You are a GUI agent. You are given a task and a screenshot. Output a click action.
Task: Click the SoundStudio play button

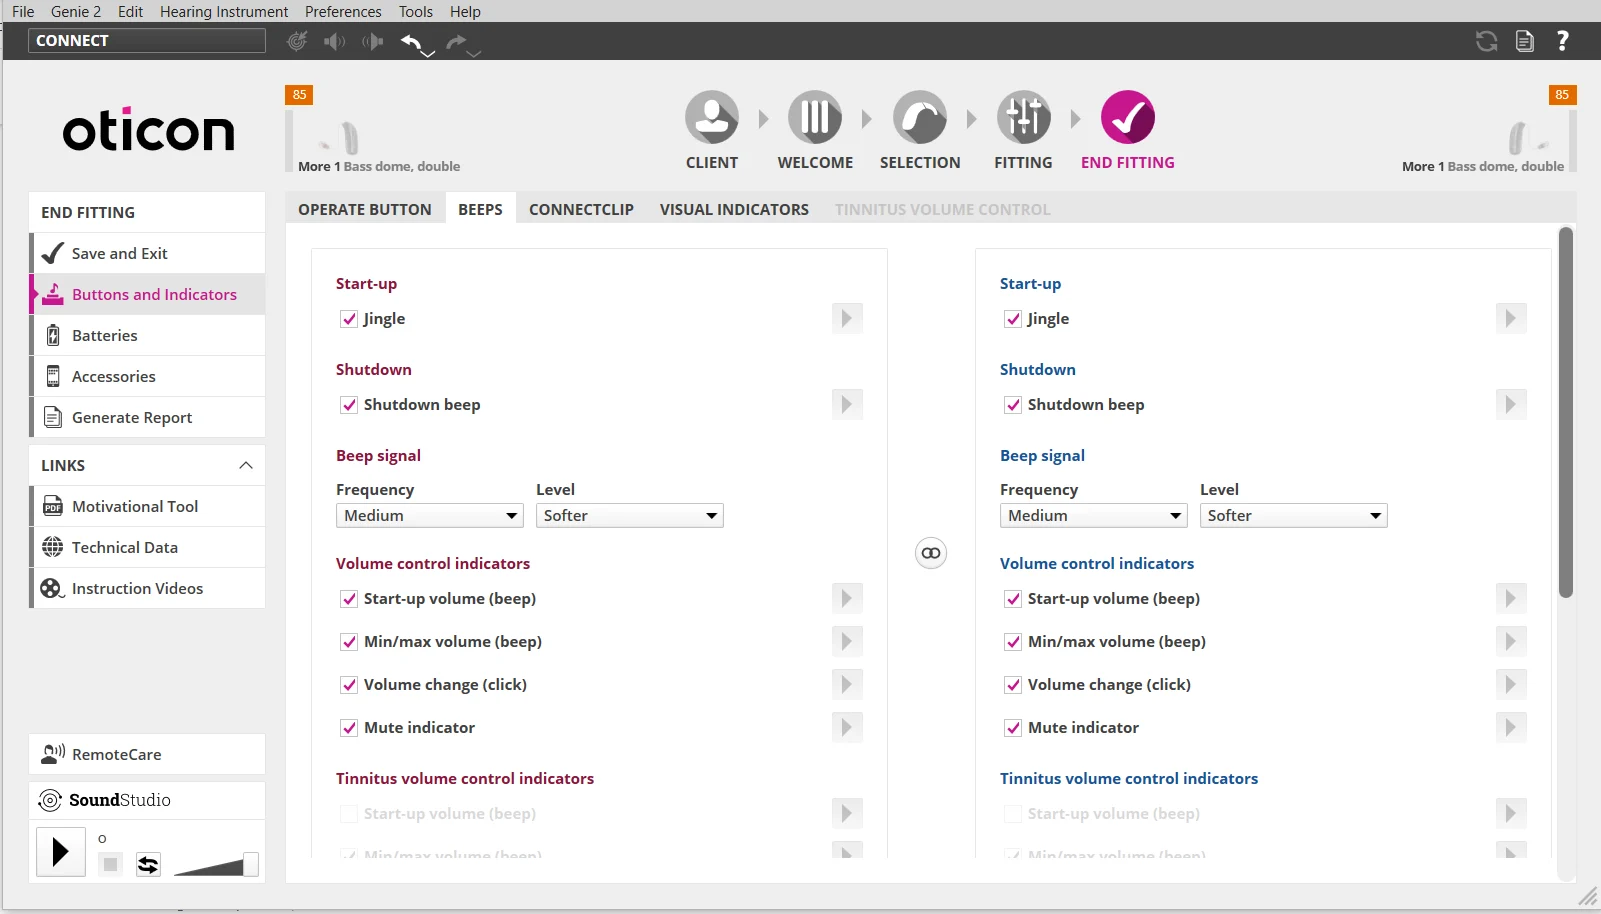tap(61, 852)
